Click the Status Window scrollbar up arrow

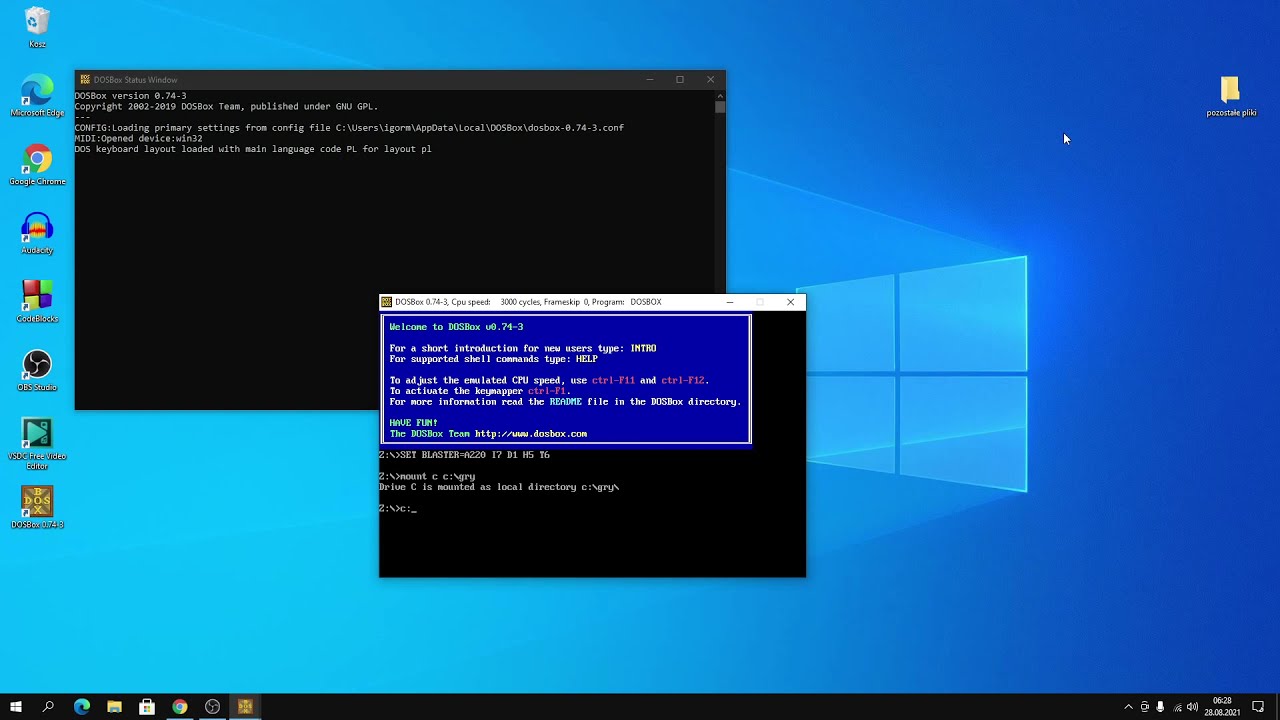tap(720, 95)
